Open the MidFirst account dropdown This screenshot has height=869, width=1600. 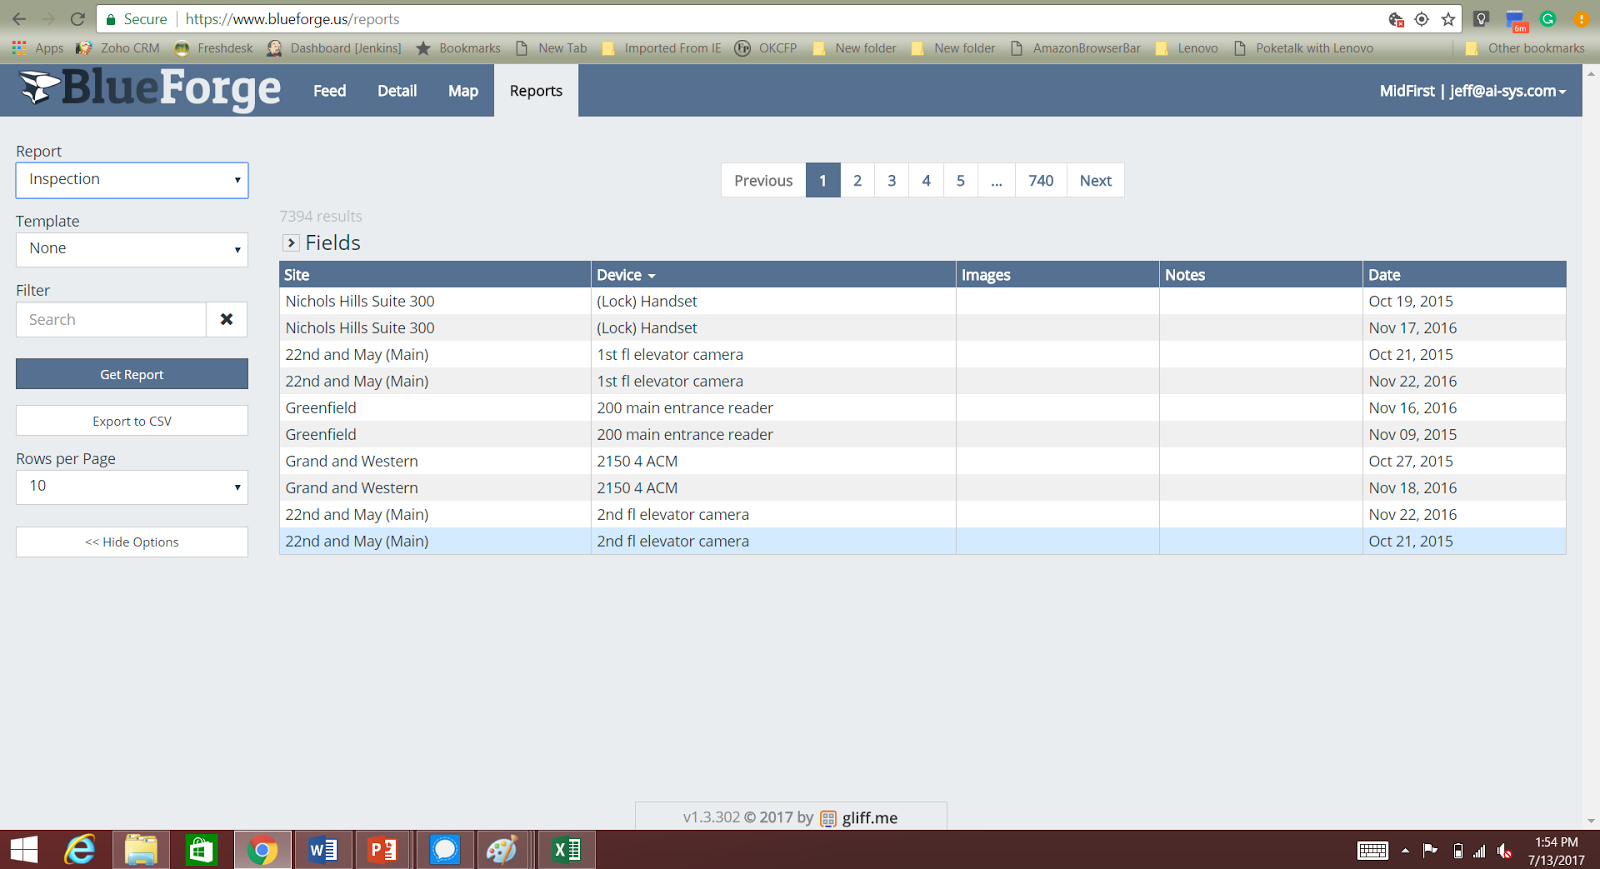click(1472, 90)
